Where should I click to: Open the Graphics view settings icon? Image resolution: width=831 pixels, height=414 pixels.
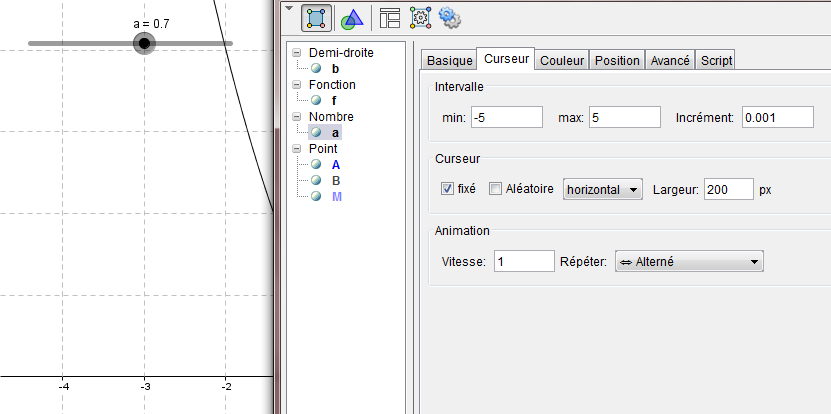pyautogui.click(x=351, y=17)
